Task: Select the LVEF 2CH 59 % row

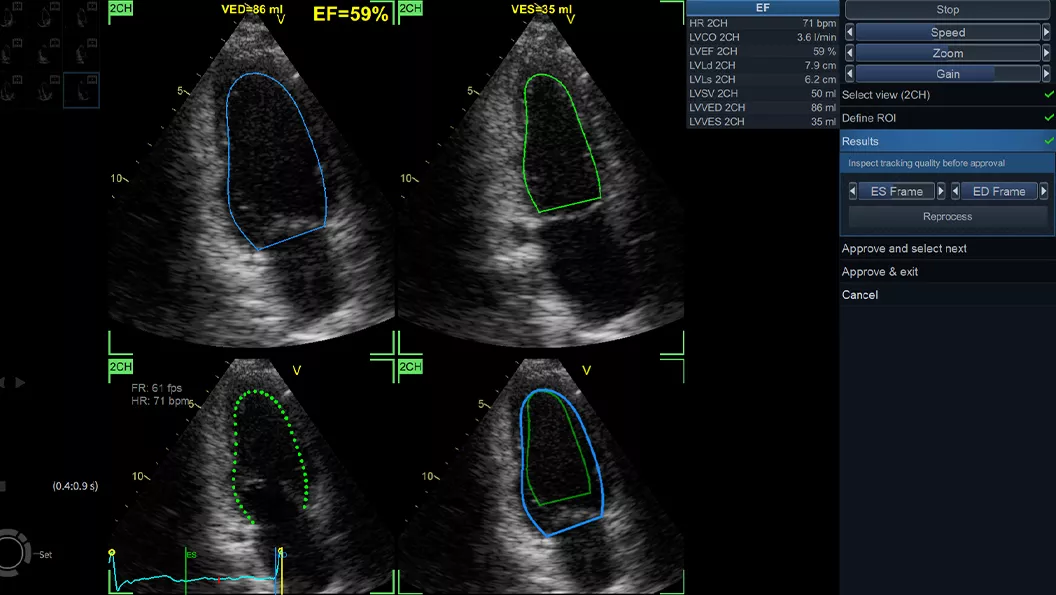Action: [x=762, y=51]
